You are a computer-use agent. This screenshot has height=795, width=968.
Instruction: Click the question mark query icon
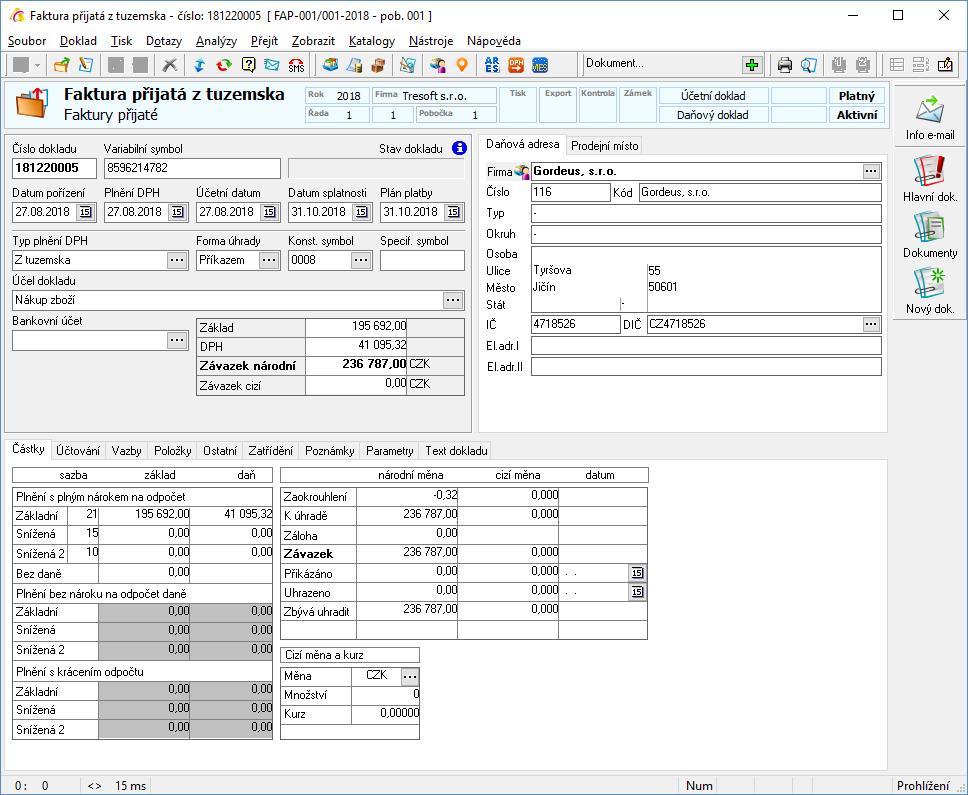[x=248, y=65]
